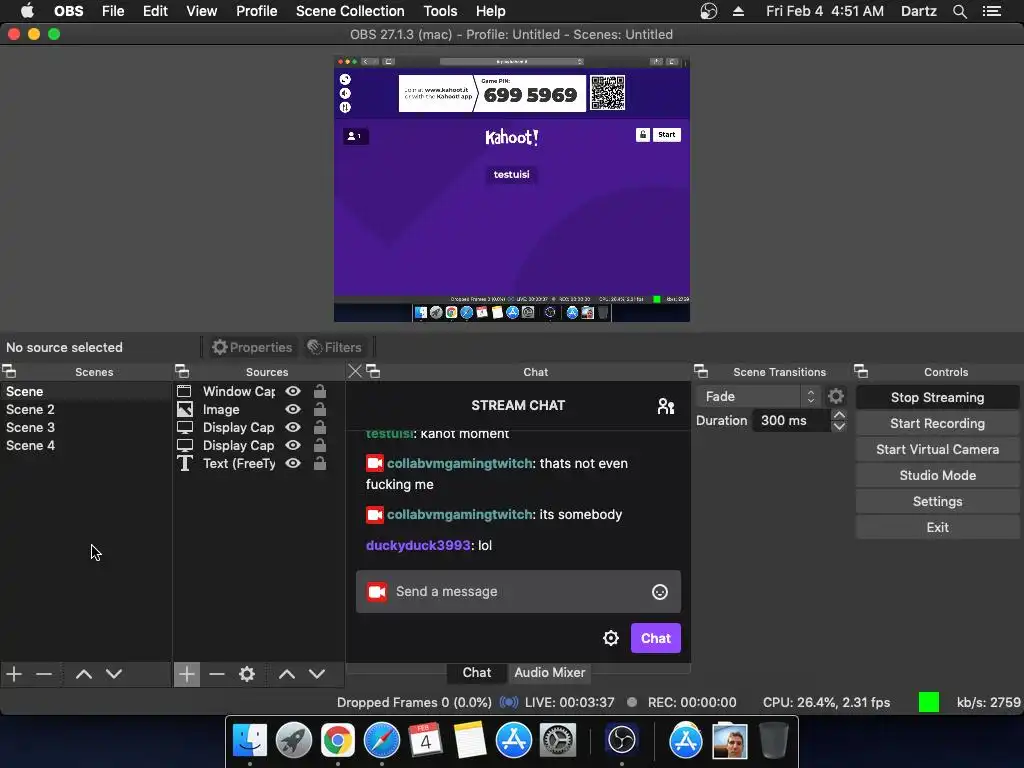Lock the Text (FreeType) source
Image resolution: width=1024 pixels, height=768 pixels.
click(319, 463)
